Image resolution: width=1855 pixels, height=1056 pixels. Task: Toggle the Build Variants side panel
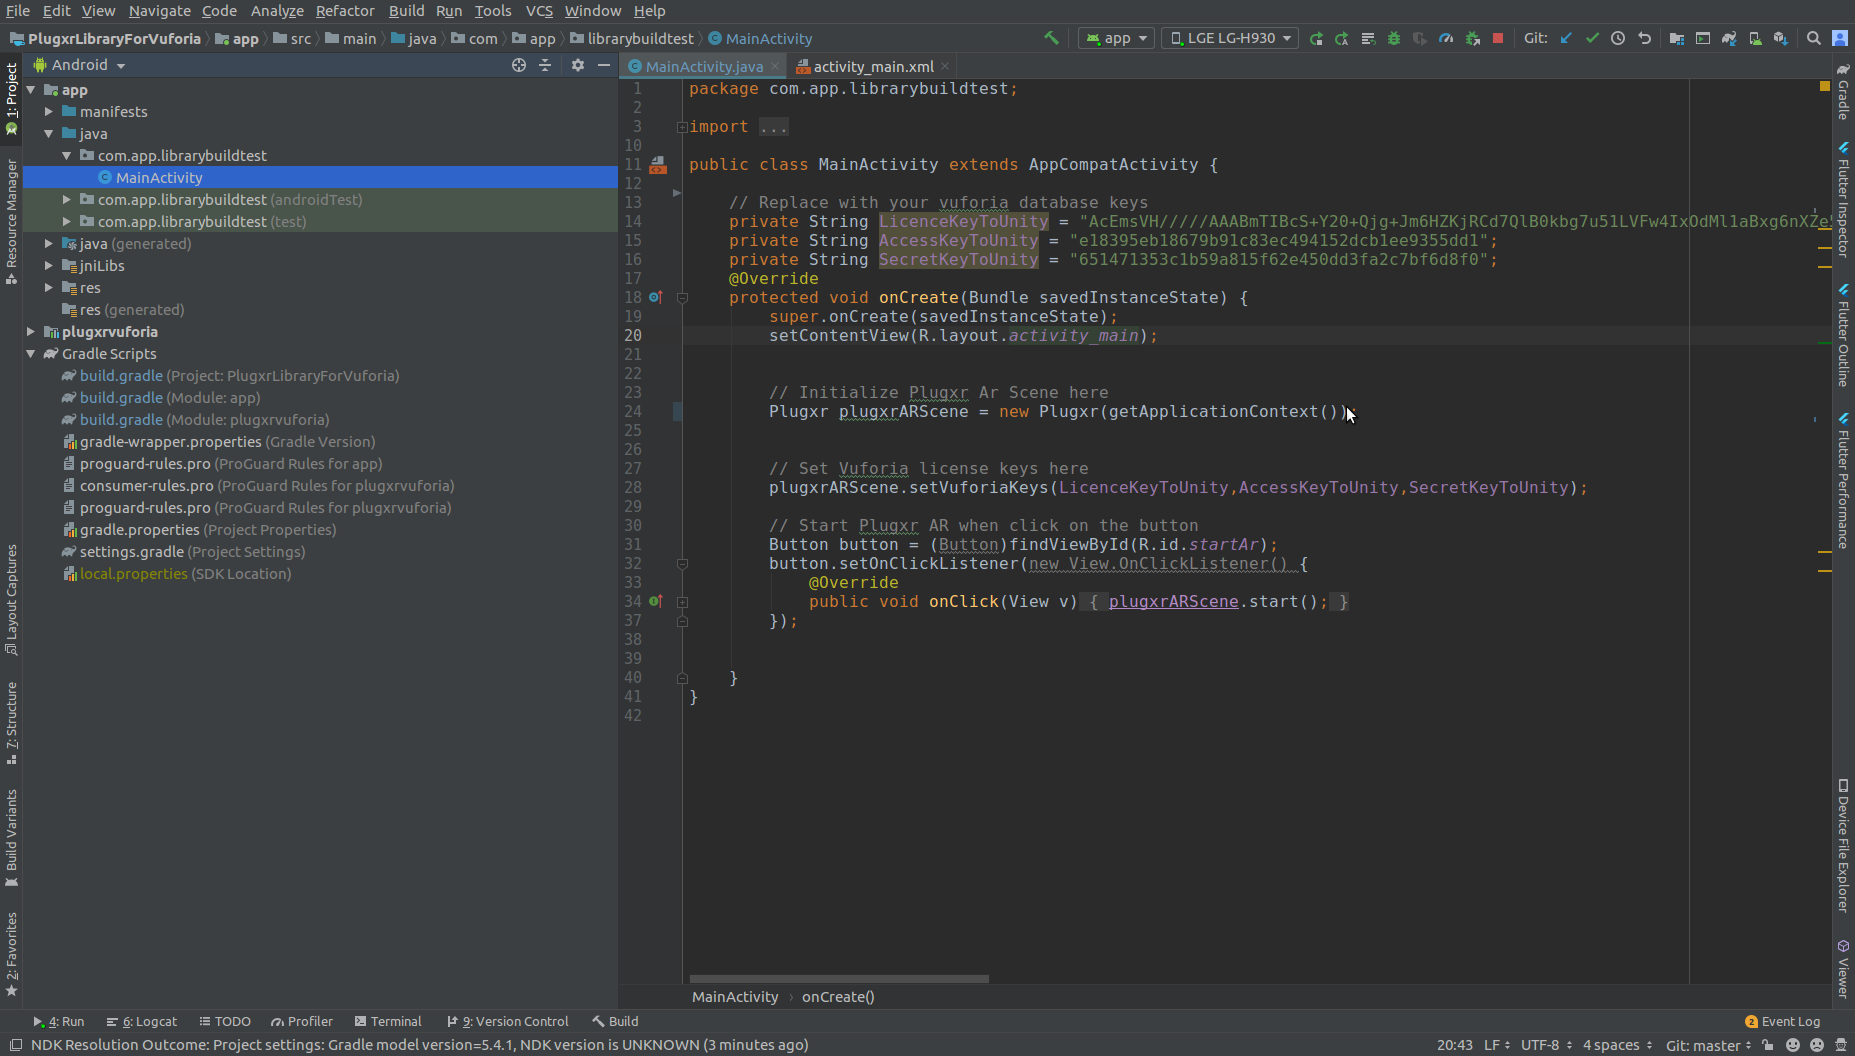pos(11,837)
